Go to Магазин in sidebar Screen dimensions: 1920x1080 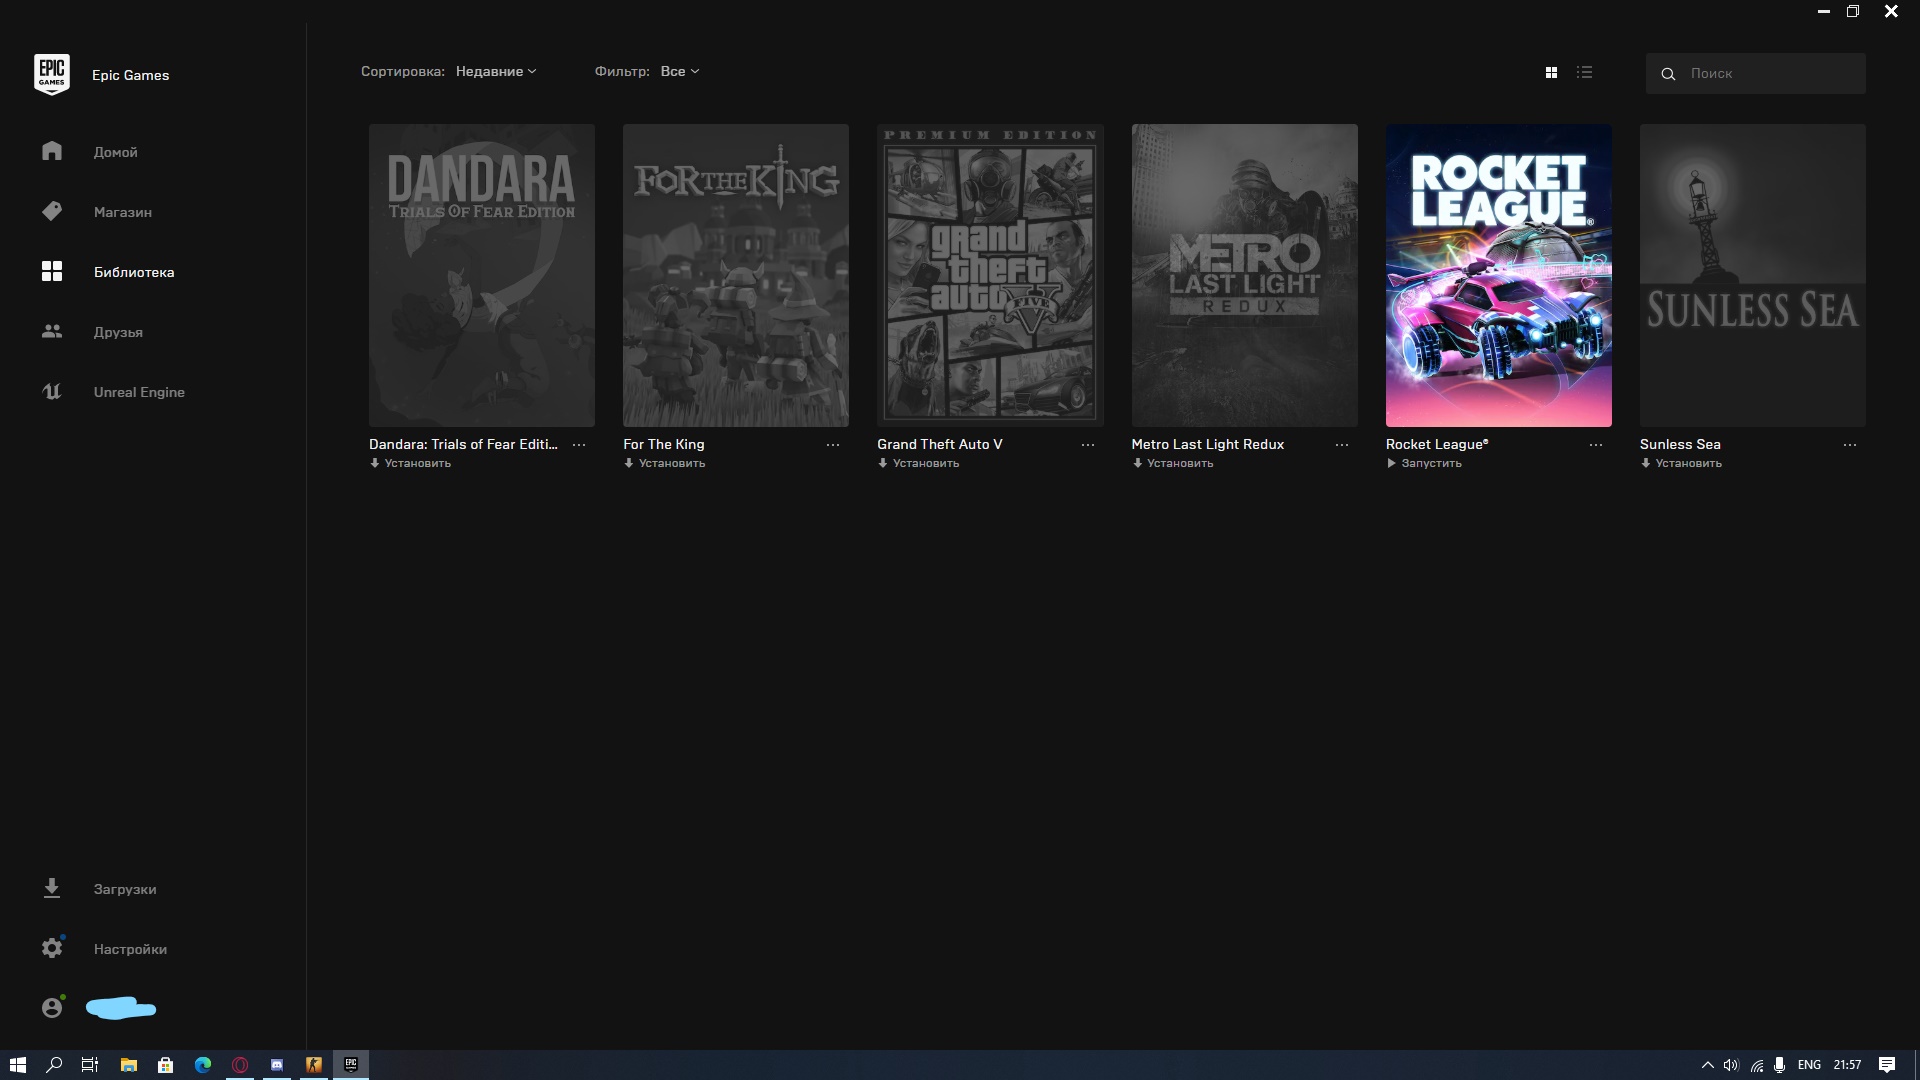123,212
